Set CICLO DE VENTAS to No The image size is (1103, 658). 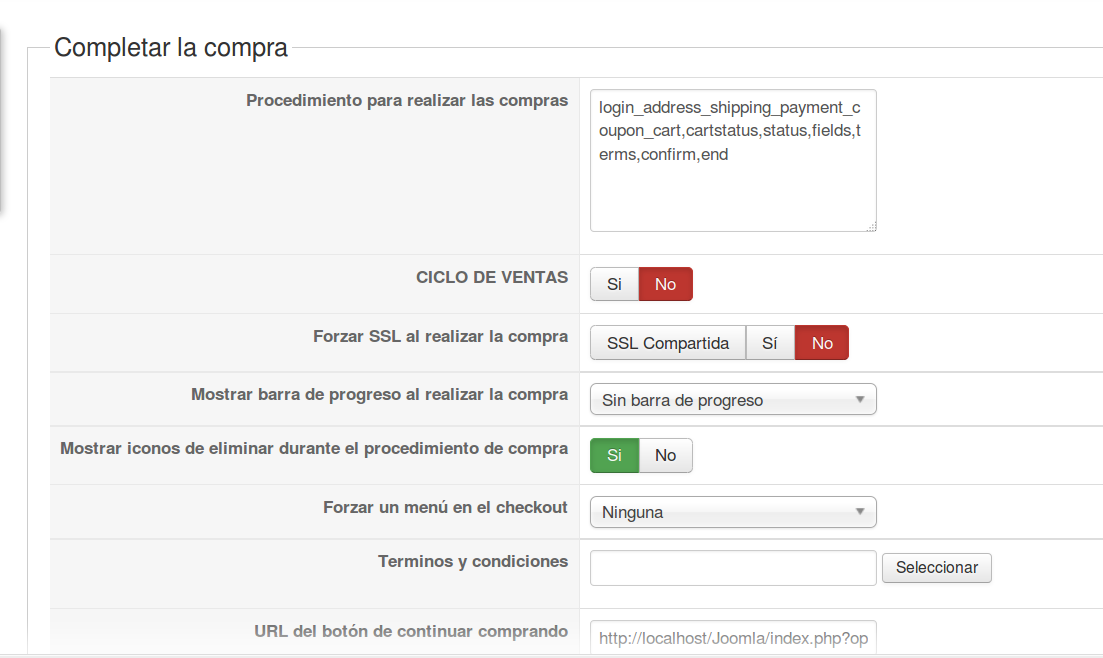[x=665, y=284]
